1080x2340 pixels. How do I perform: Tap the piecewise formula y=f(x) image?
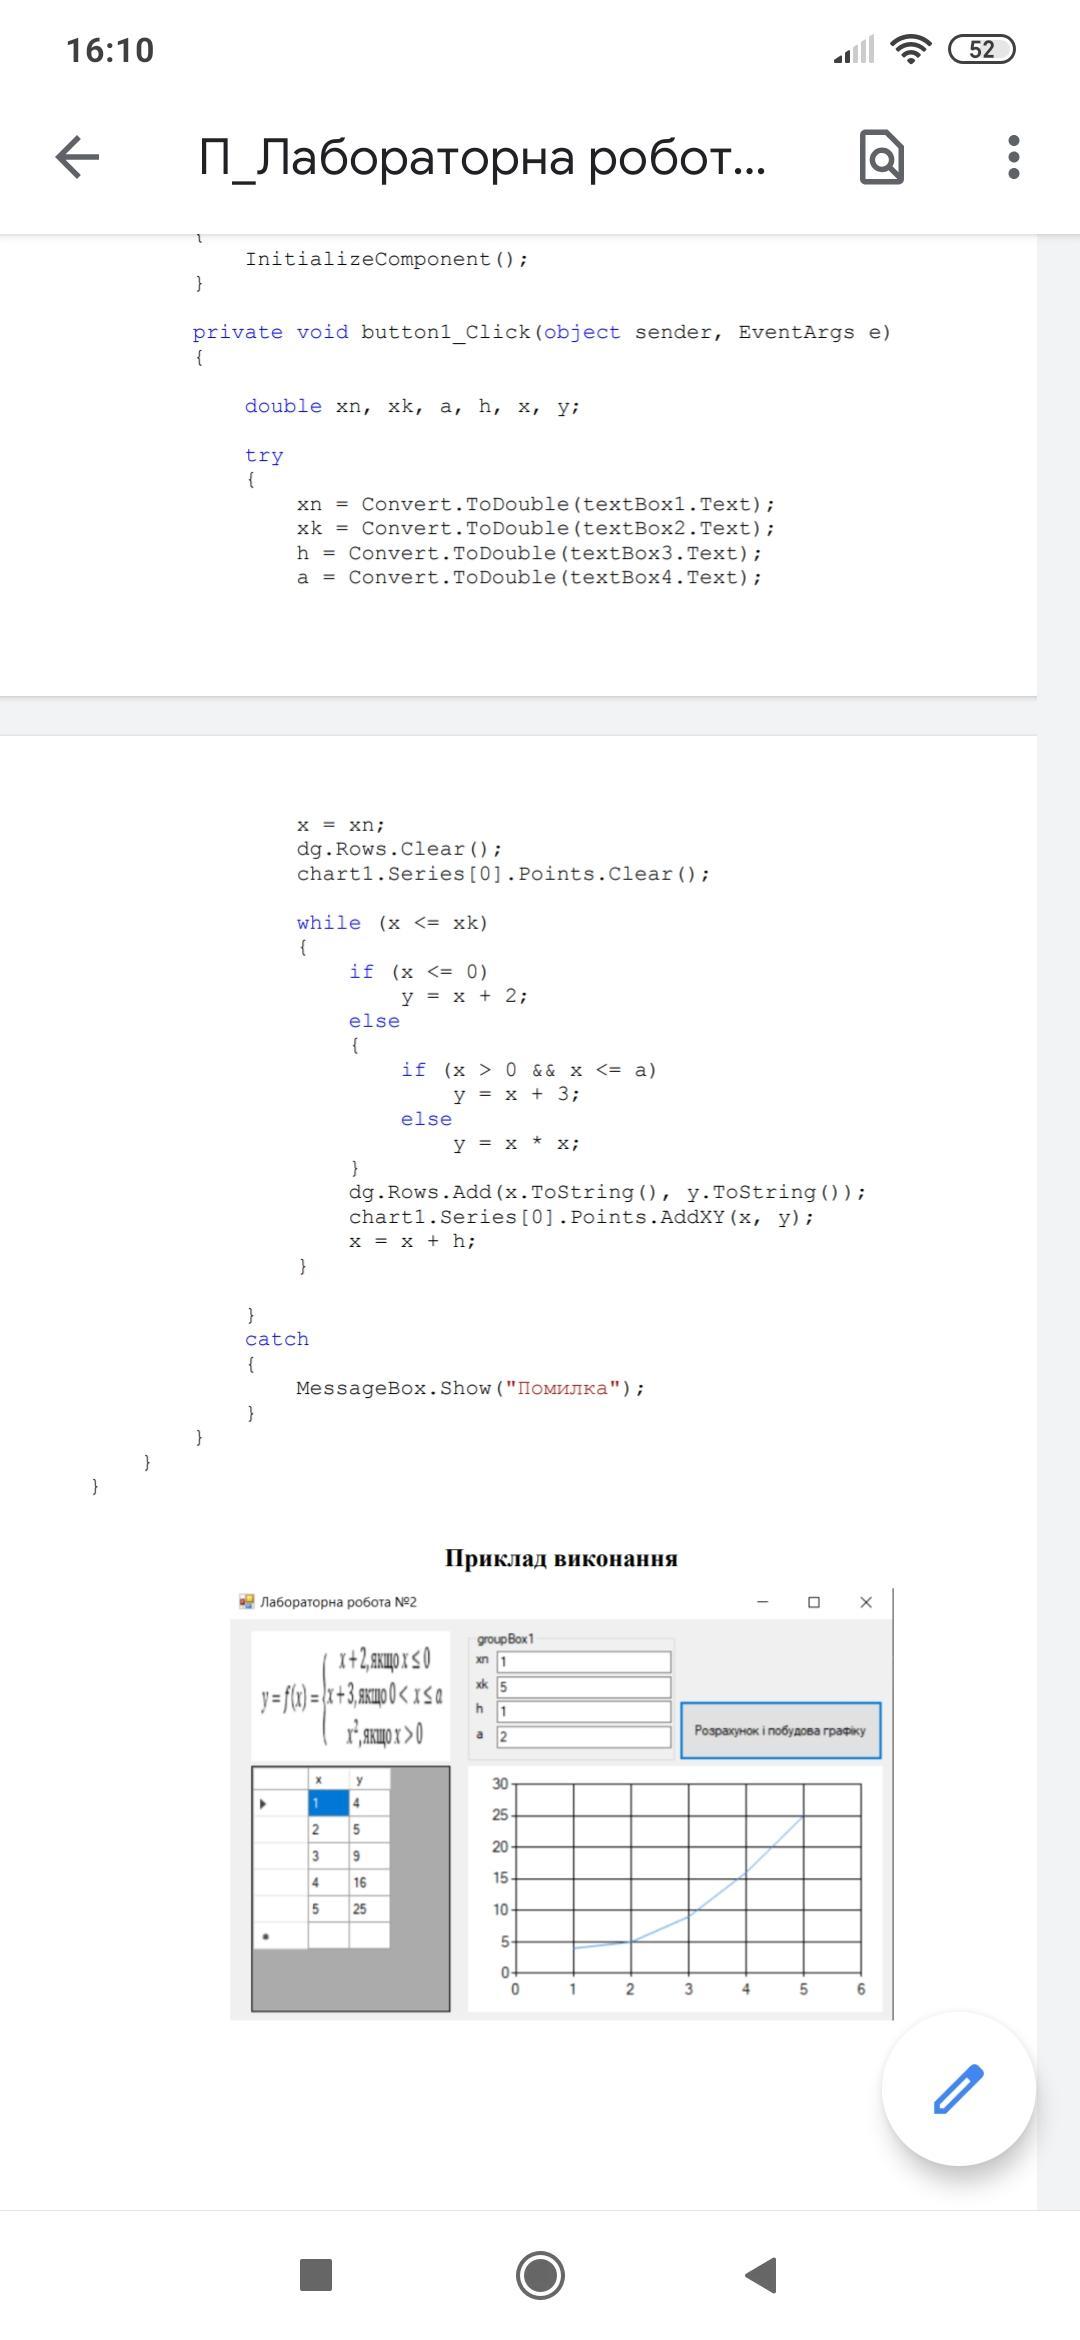tap(351, 1697)
